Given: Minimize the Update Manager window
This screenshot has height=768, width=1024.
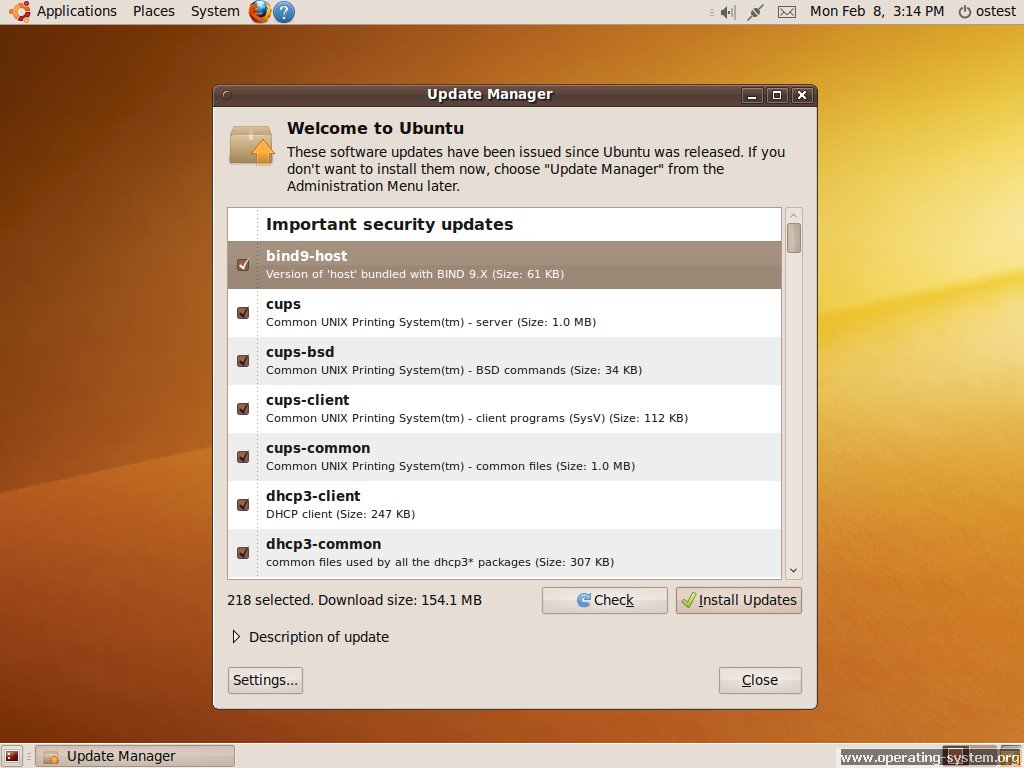Looking at the screenshot, I should (752, 95).
